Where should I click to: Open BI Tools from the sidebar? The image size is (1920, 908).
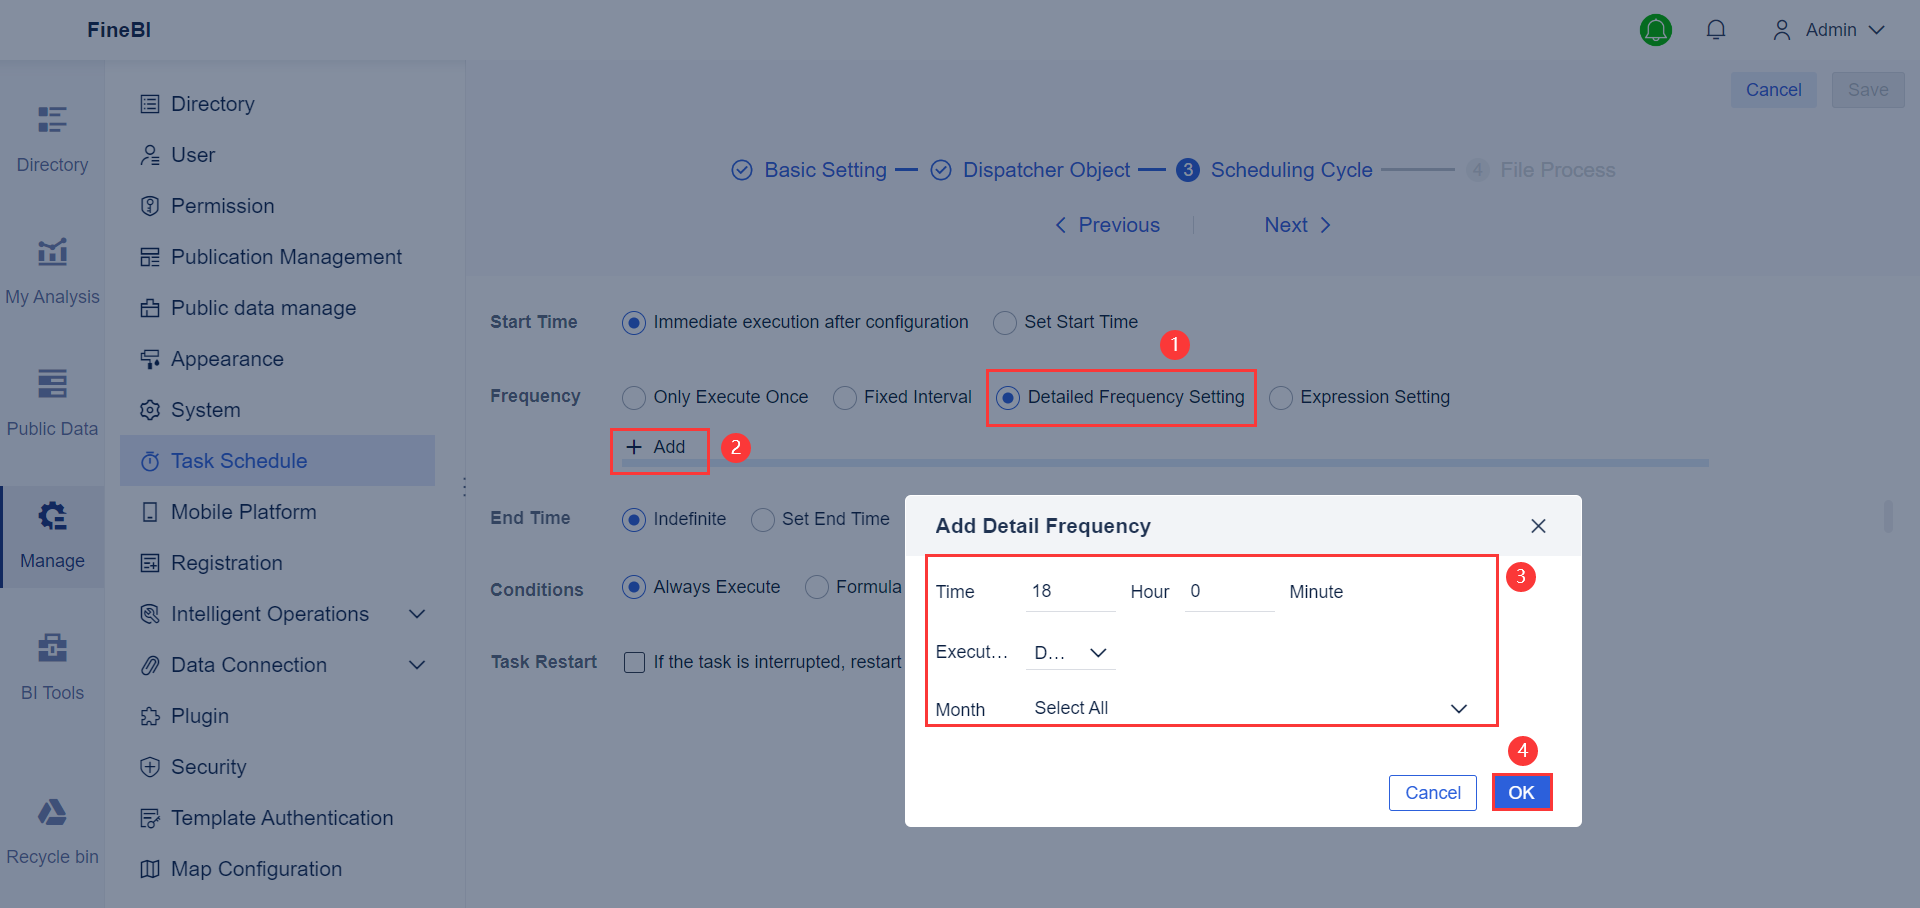(x=52, y=649)
